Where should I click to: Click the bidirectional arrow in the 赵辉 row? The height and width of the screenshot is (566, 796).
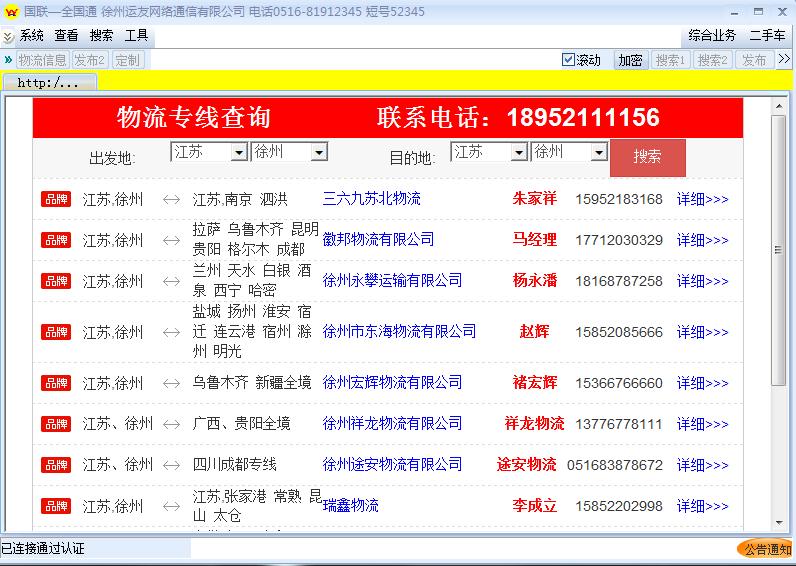coord(172,332)
